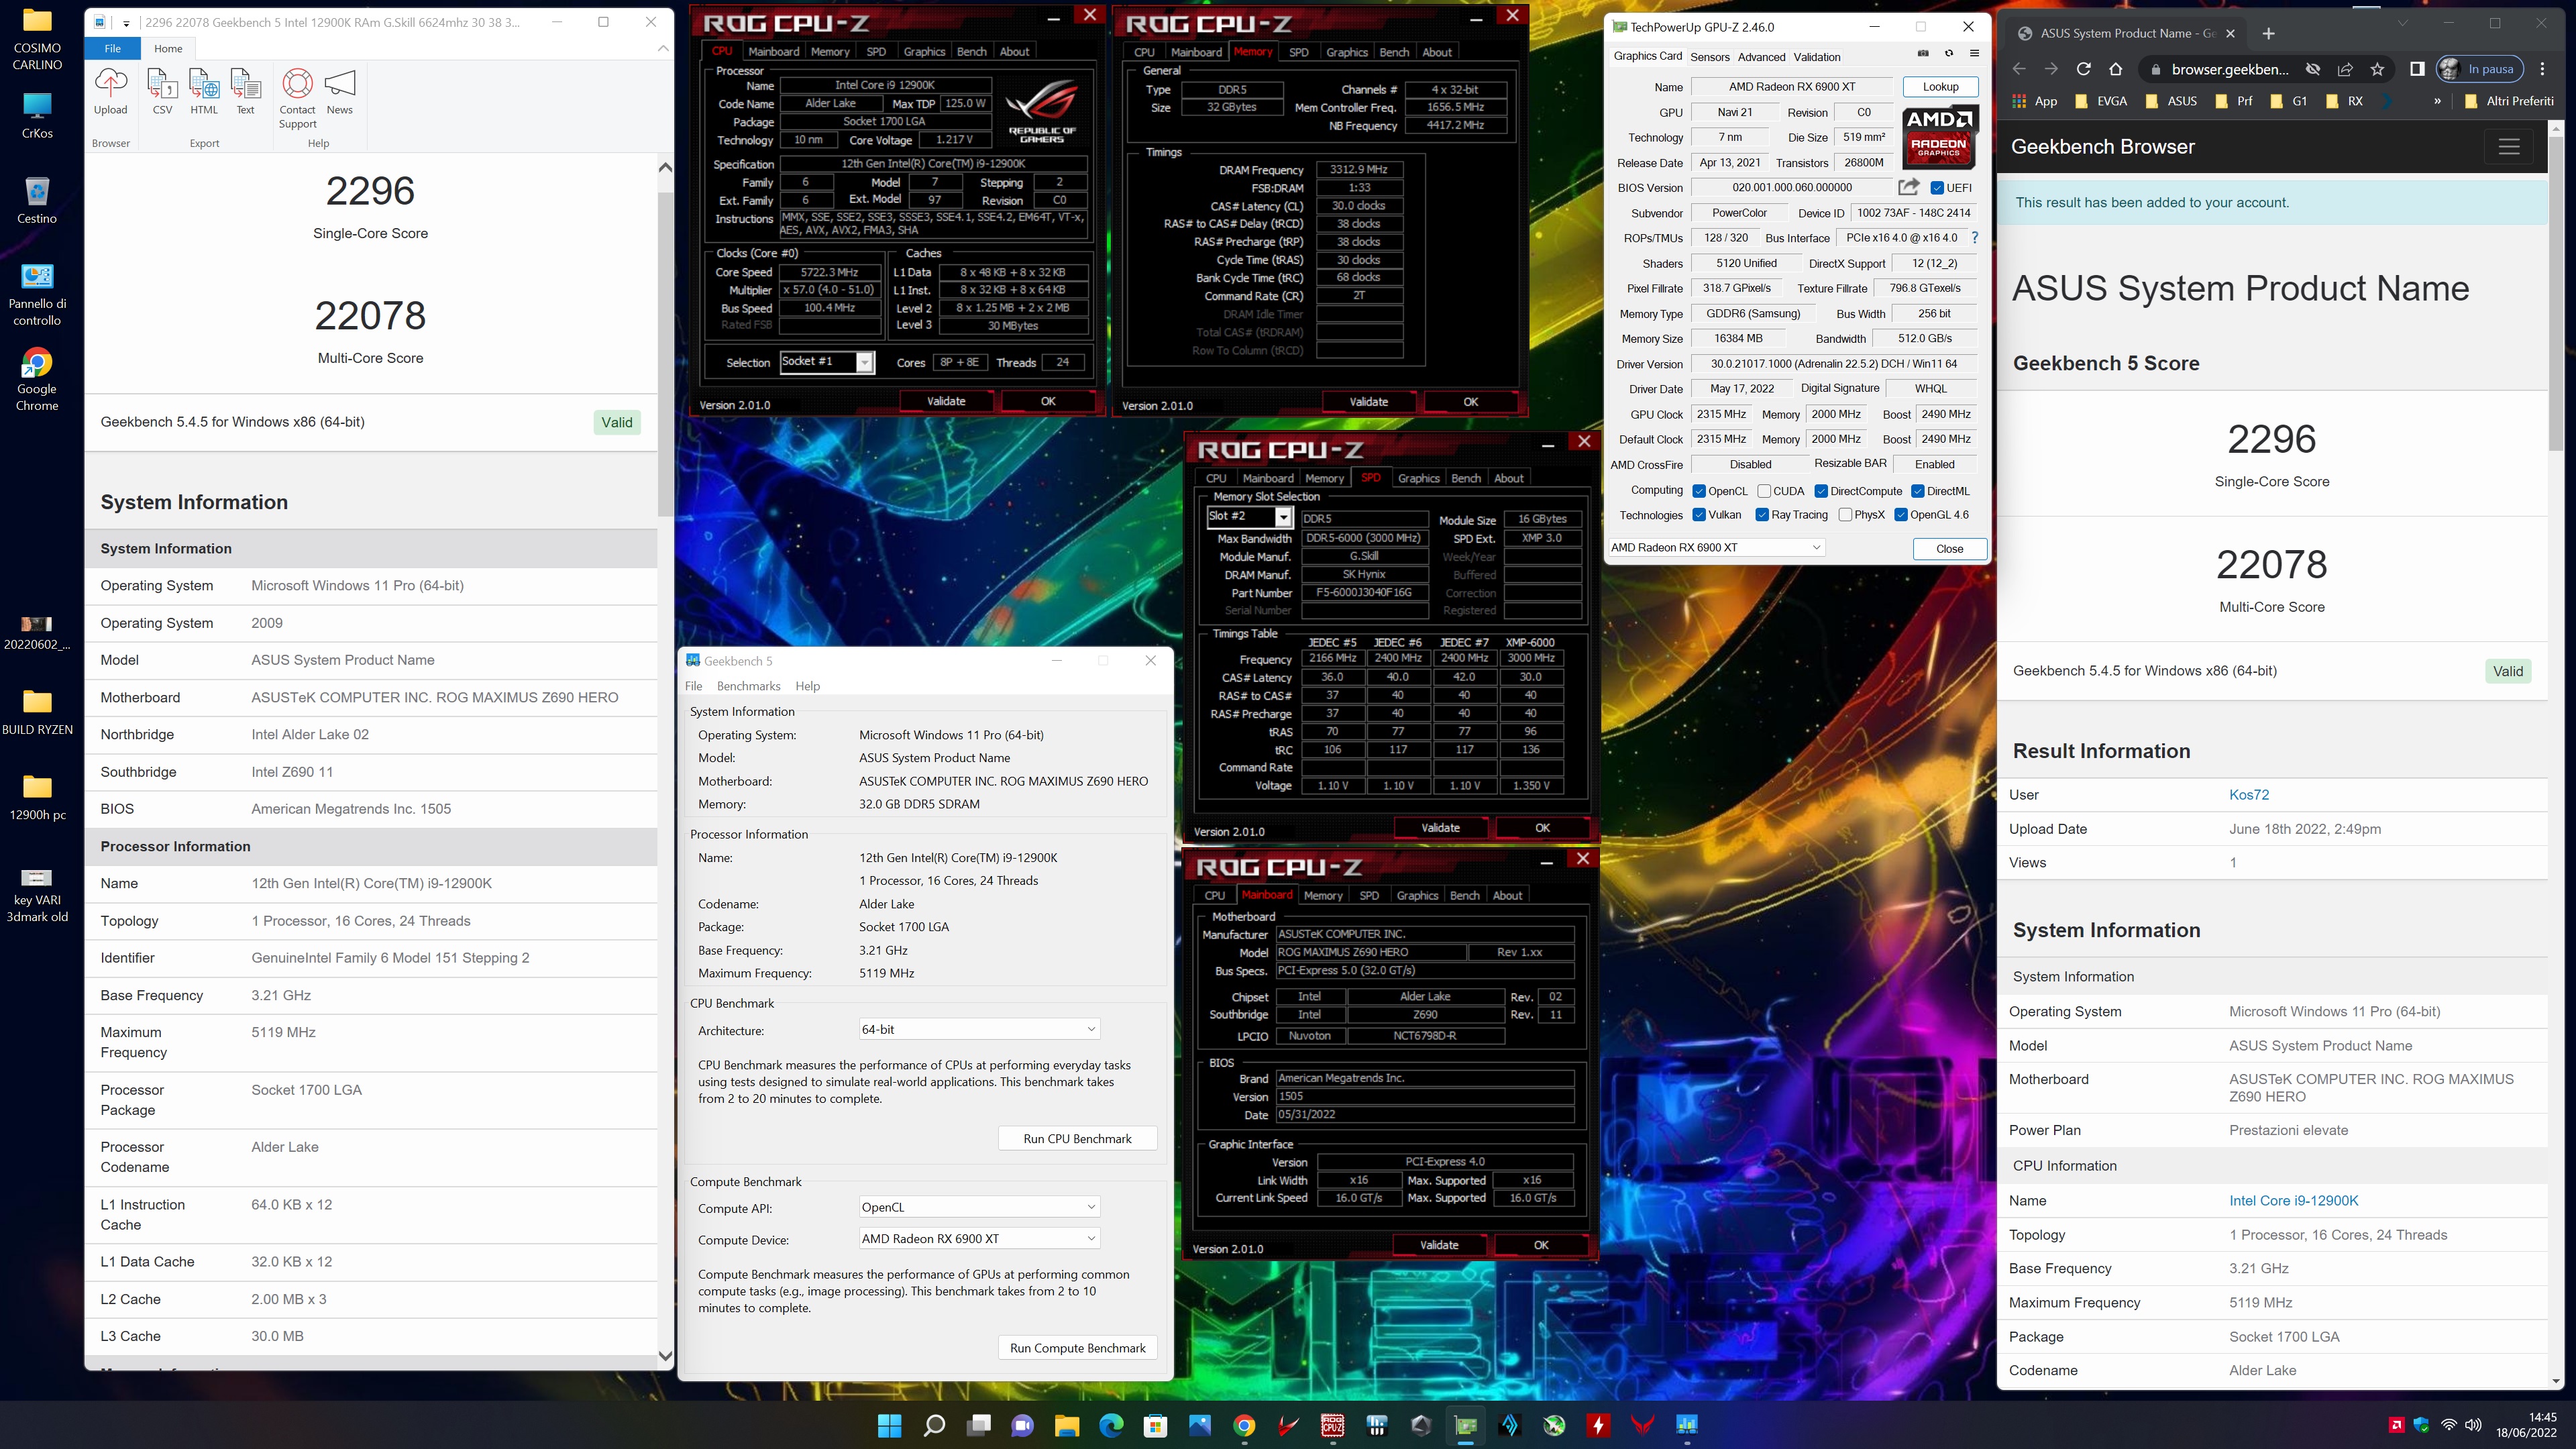Reload the Geekbench Browser page in Chrome
Screen dimensions: 2576x1449
pos(2083,69)
